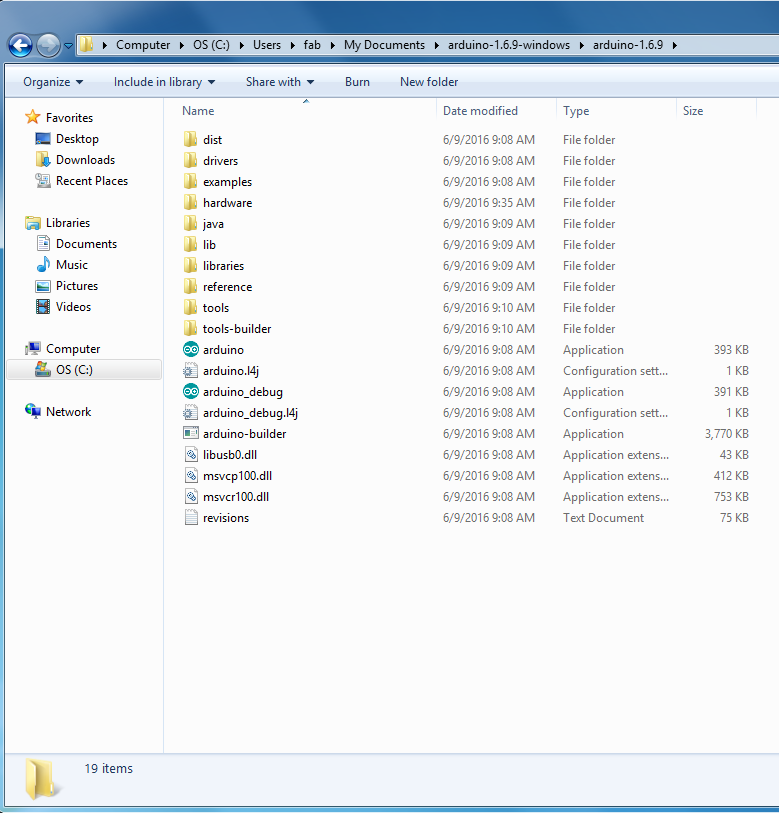Click 3,770 KB size of arduino-builder

(x=726, y=433)
